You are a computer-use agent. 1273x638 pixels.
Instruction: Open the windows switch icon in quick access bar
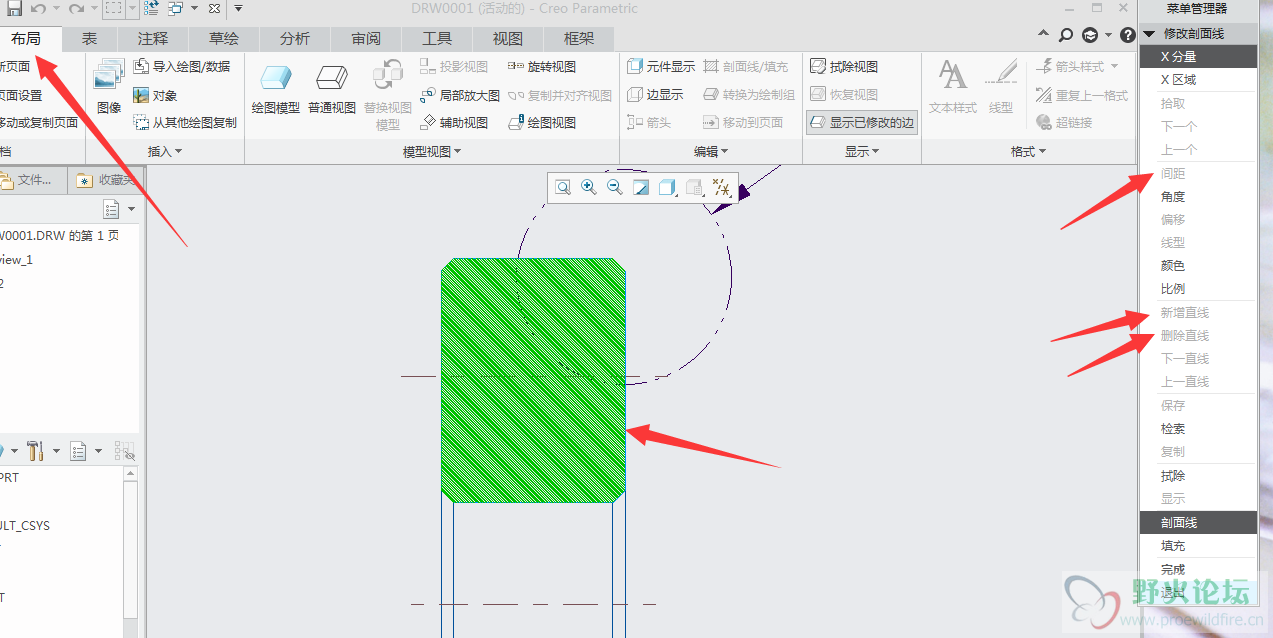(175, 8)
